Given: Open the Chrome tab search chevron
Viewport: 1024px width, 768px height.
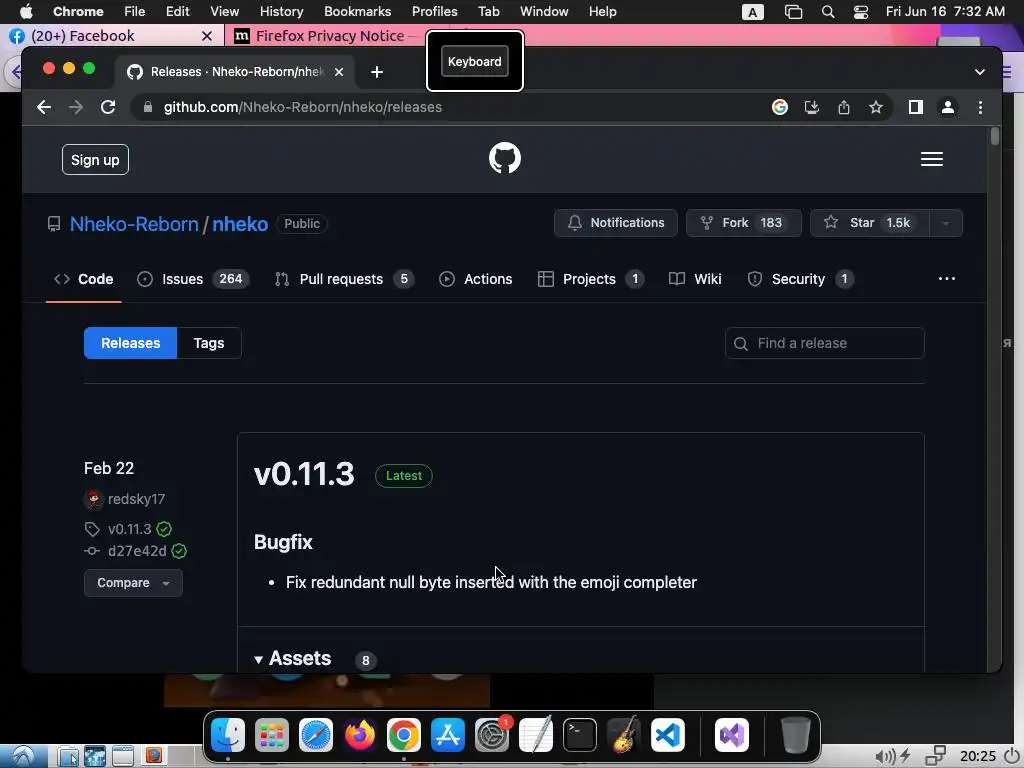Looking at the screenshot, I should [x=980, y=72].
